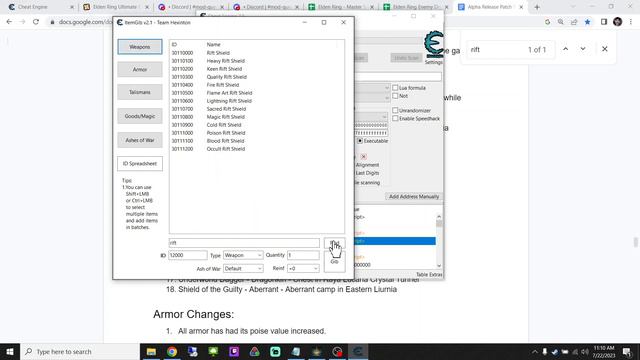Click the Cheat Engine Settings logo icon
The width and height of the screenshot is (640, 360).
coord(433,45)
